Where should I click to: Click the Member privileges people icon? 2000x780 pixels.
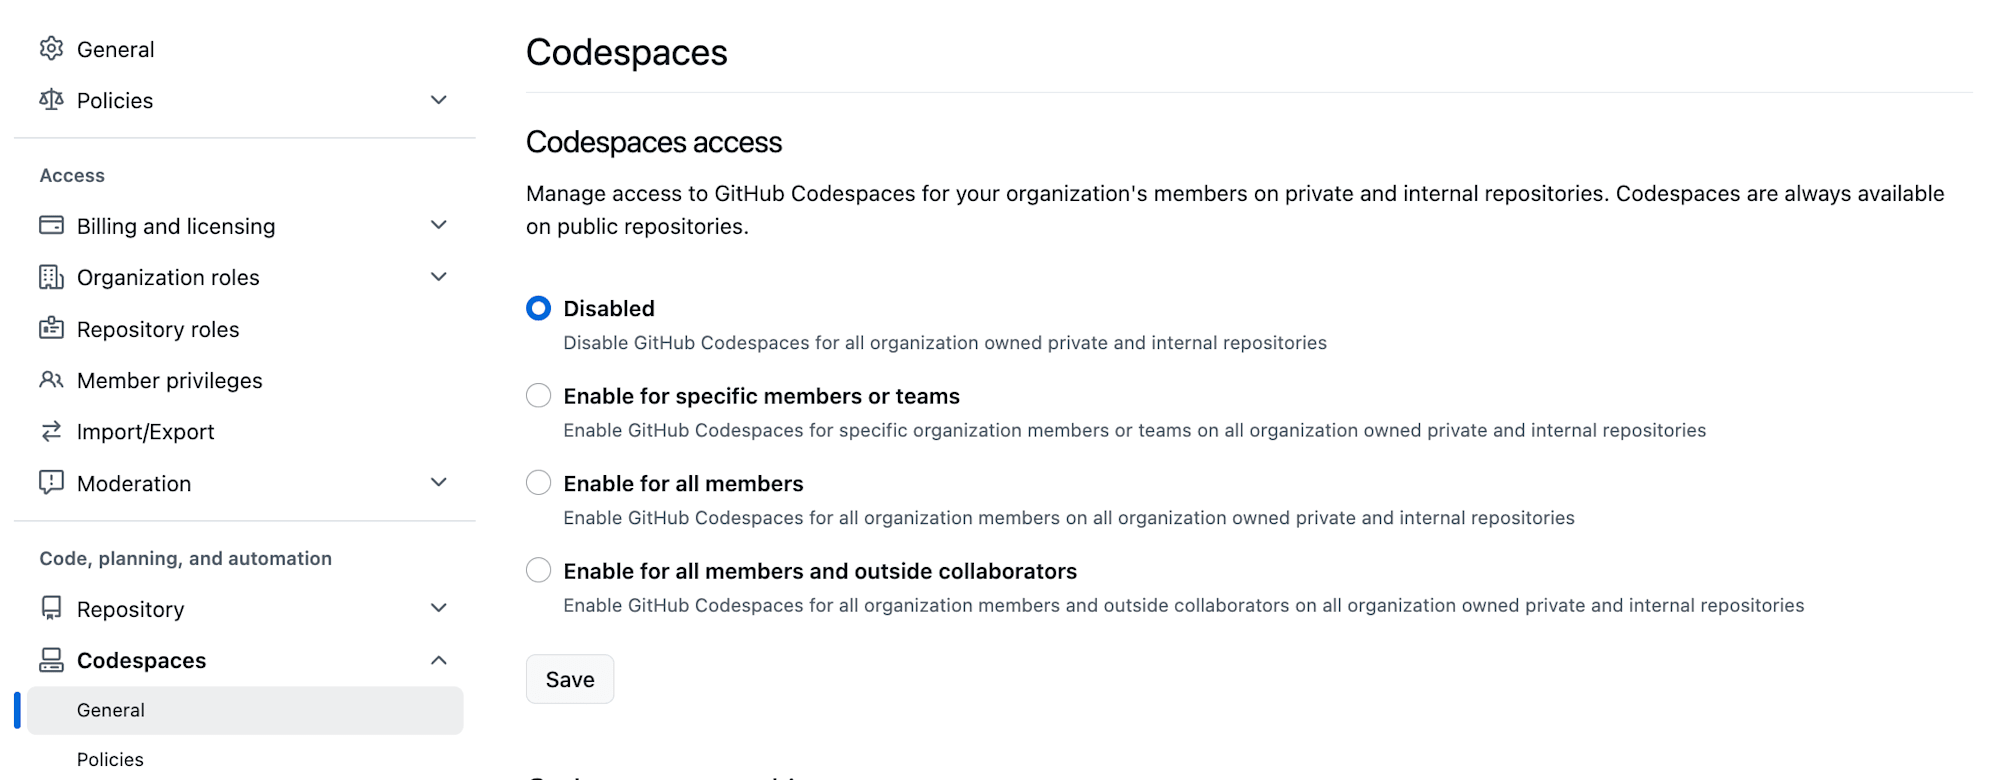click(x=51, y=380)
